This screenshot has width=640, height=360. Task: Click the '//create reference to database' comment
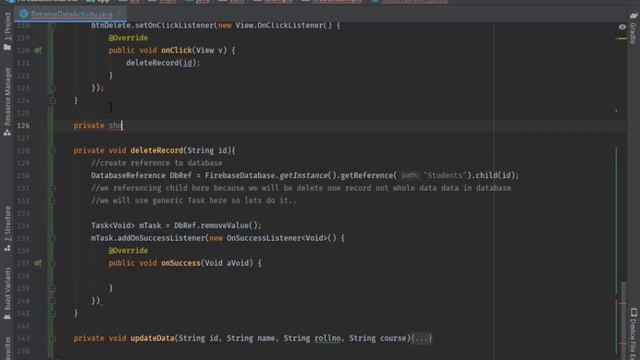[x=157, y=163]
